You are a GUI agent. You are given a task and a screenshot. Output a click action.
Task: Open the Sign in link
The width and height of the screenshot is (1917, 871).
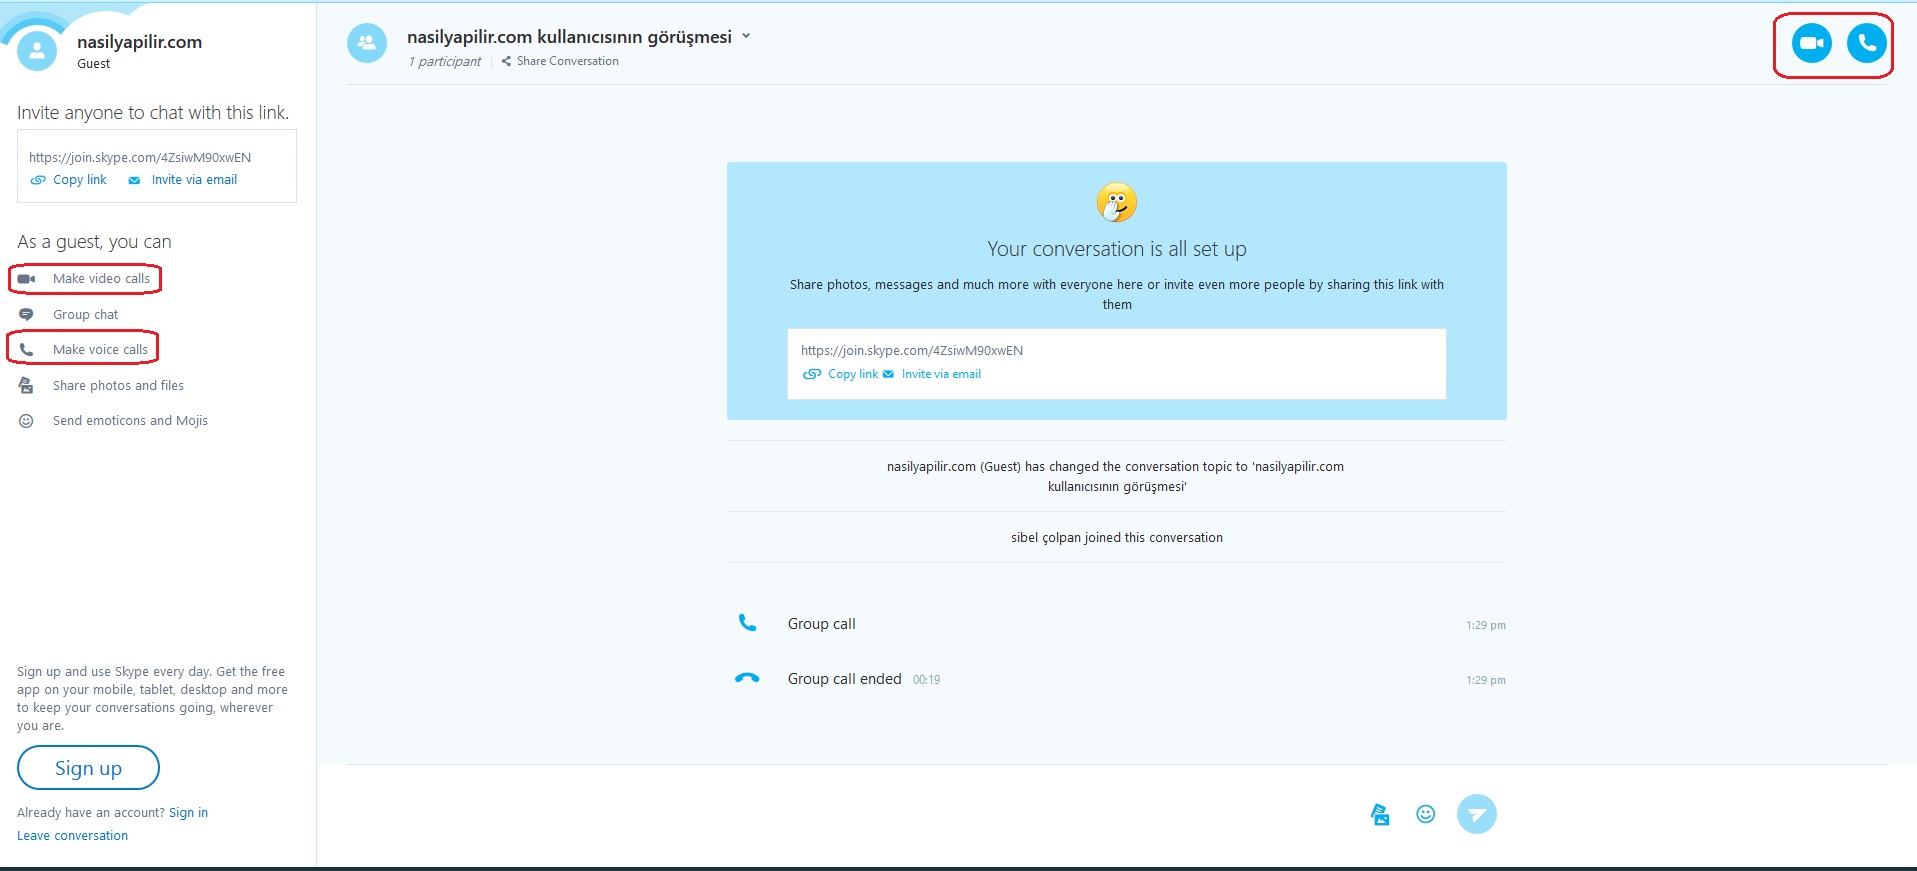(x=188, y=813)
